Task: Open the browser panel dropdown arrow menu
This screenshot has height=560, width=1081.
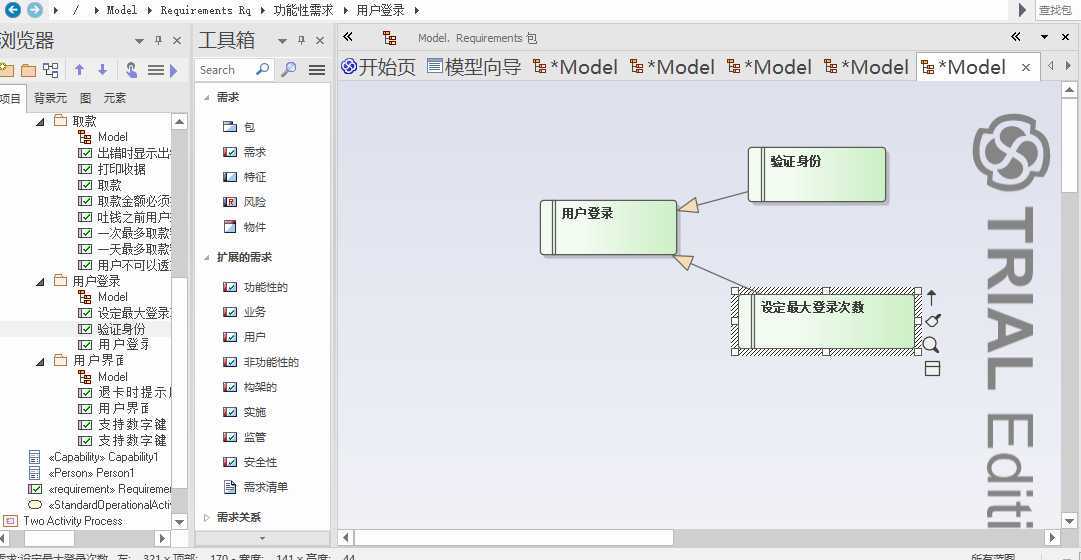Action: point(139,41)
